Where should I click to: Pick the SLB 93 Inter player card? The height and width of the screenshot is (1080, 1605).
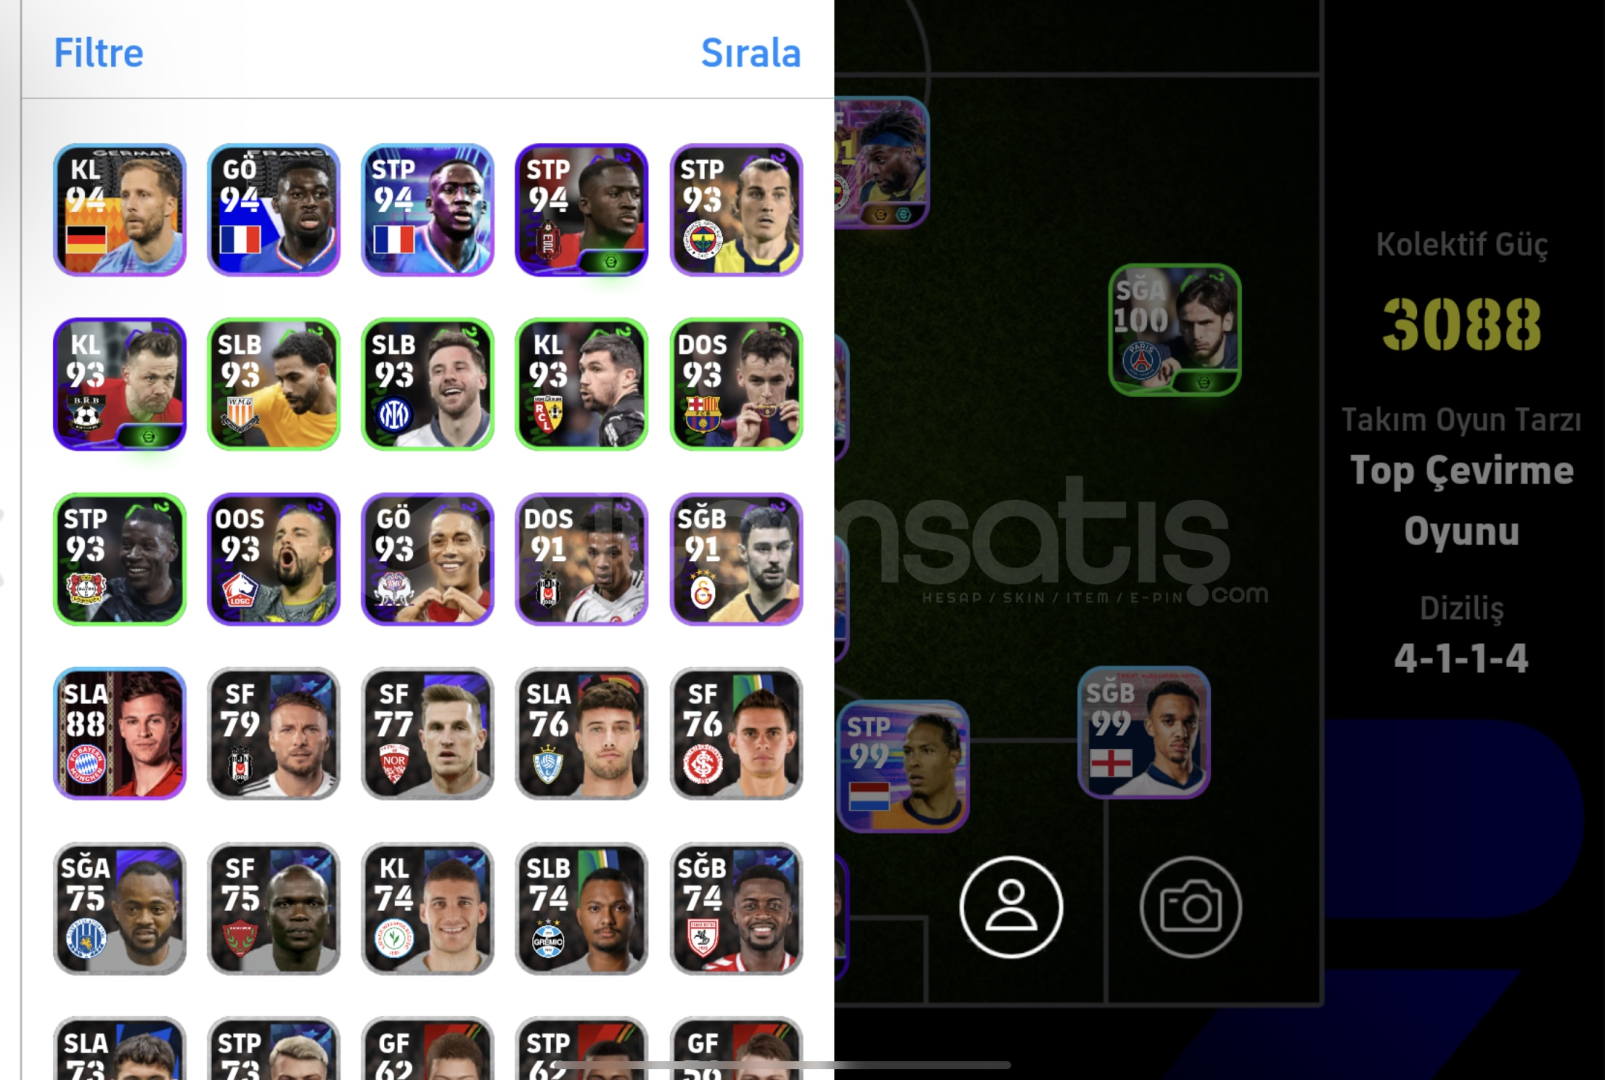click(428, 384)
